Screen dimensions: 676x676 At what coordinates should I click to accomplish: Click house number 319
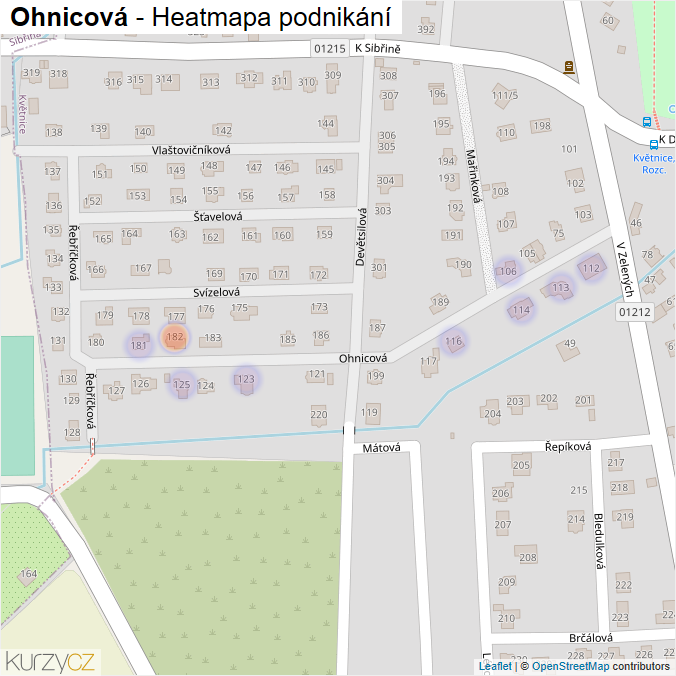(31, 72)
